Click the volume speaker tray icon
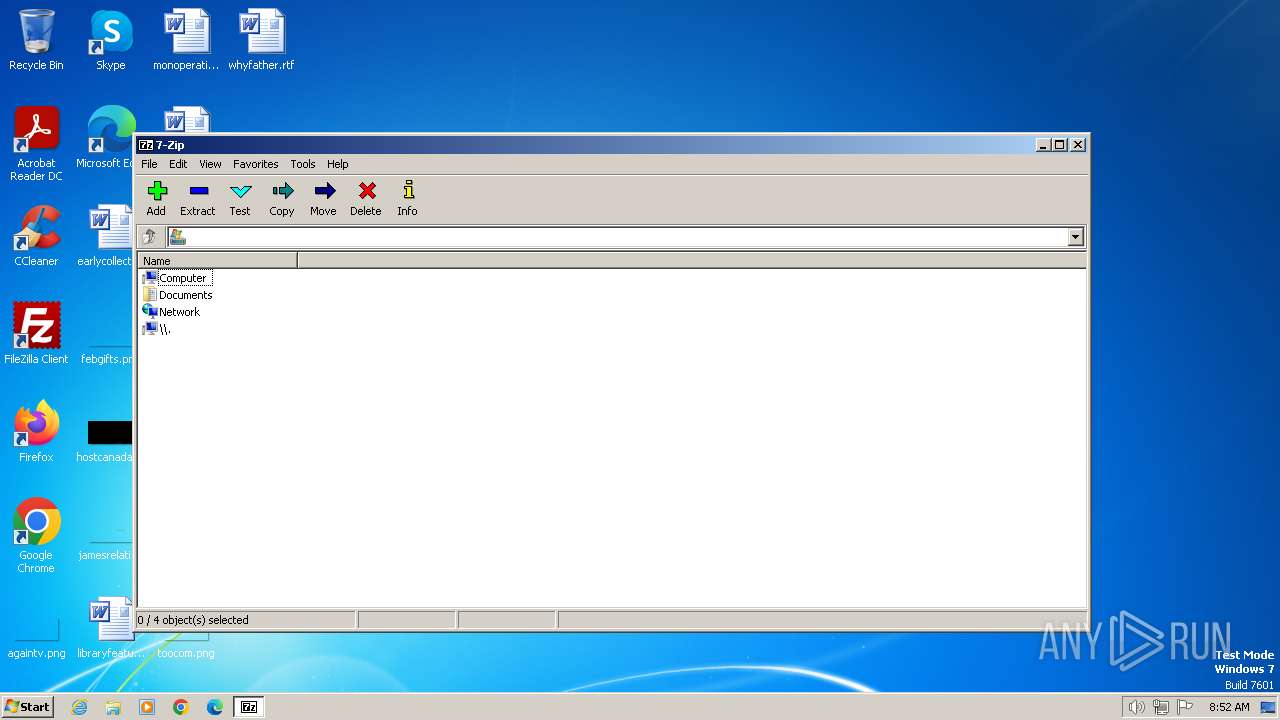 point(1136,707)
